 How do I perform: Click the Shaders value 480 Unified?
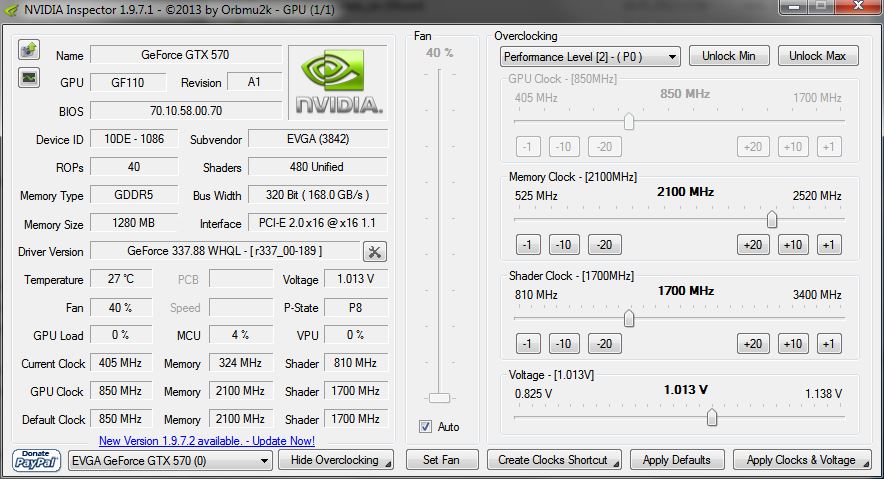pyautogui.click(x=317, y=167)
